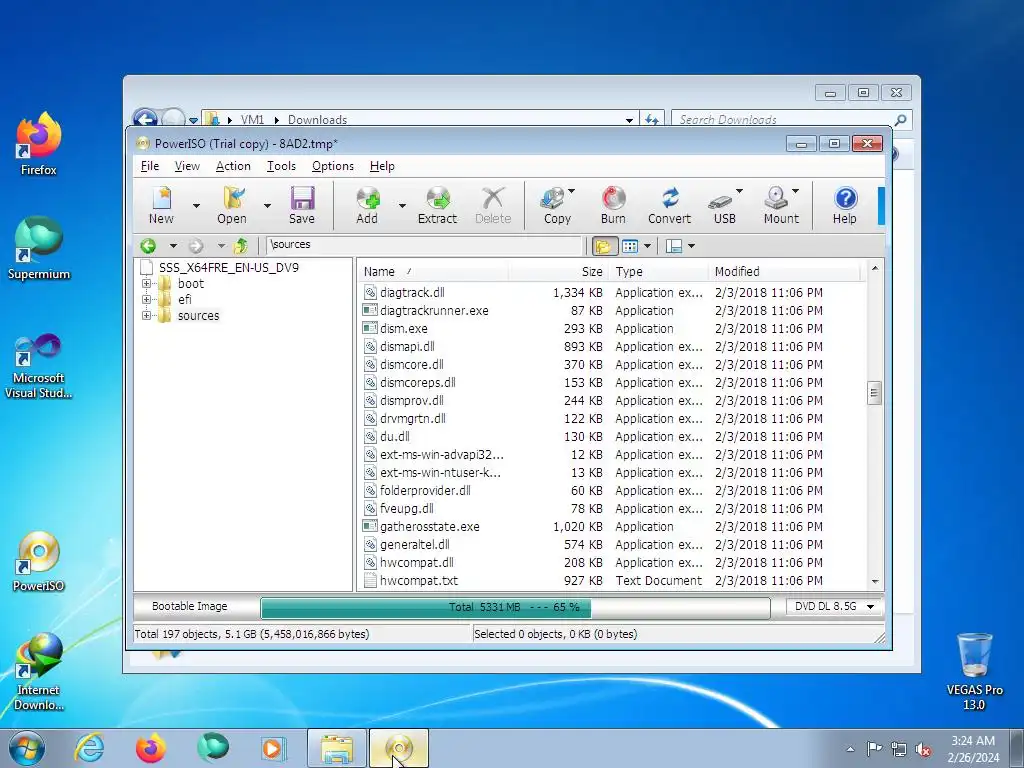This screenshot has height=768, width=1024.
Task: Open the Options menu
Action: [x=332, y=167]
